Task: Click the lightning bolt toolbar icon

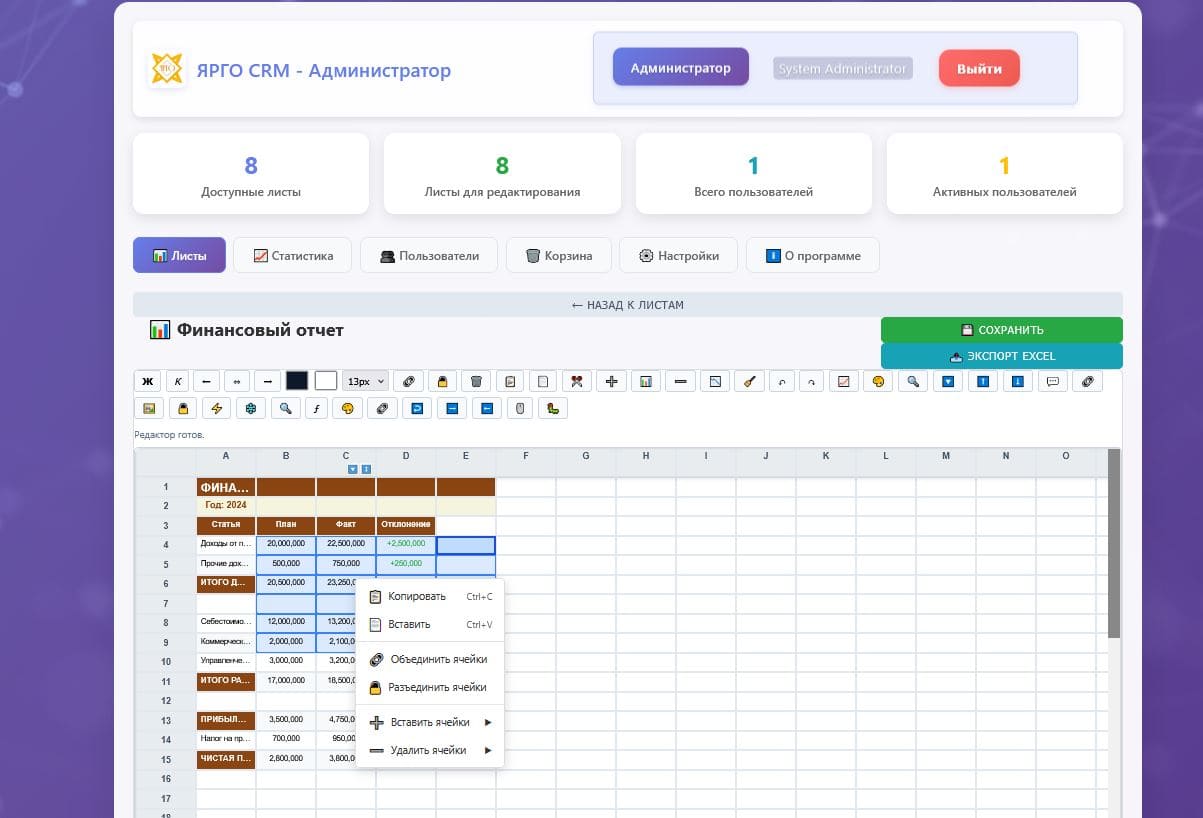Action: (x=215, y=408)
